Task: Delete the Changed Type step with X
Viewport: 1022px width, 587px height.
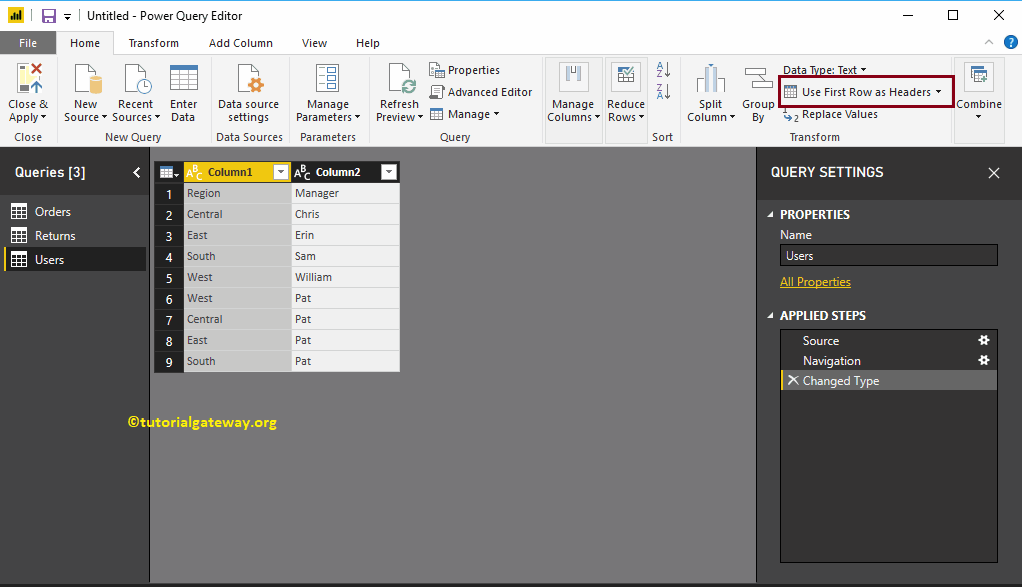Action: pos(792,381)
